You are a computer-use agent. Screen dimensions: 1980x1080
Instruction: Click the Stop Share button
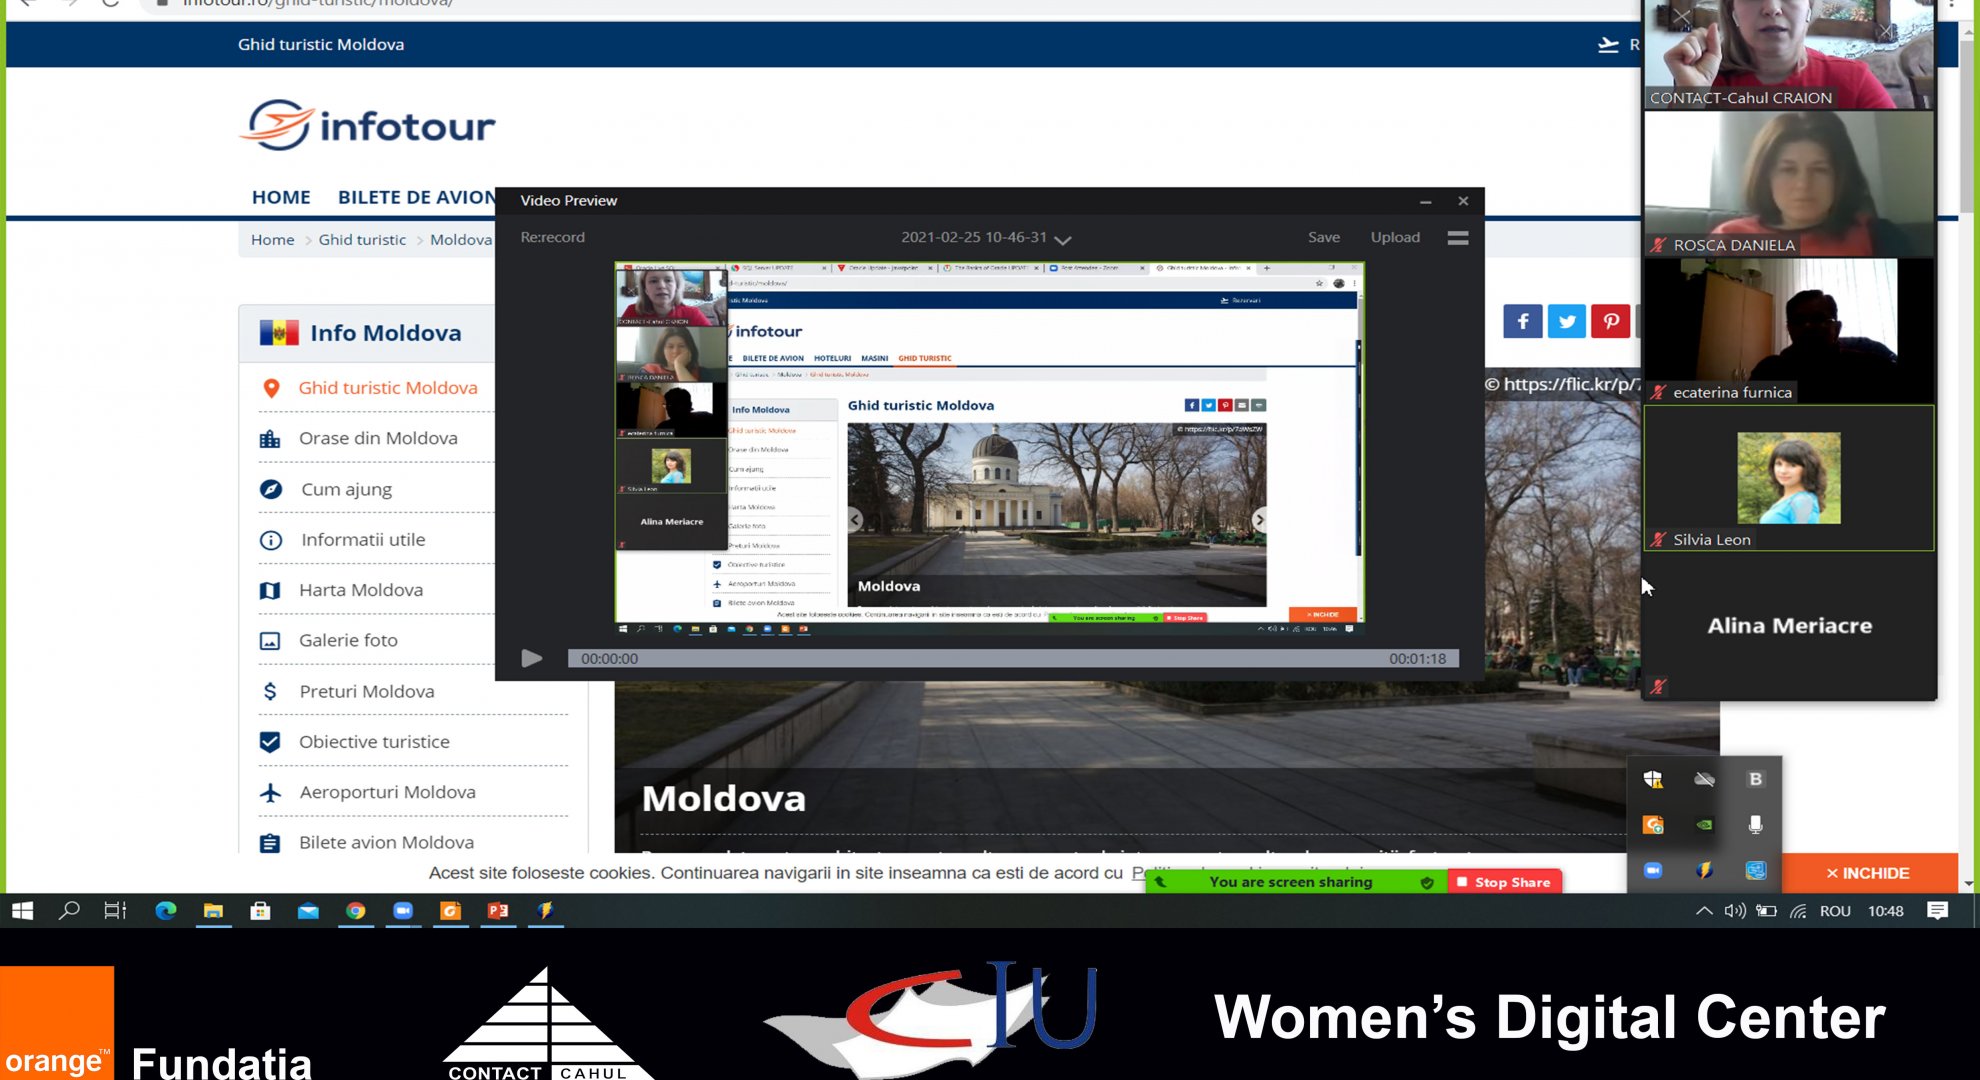click(x=1504, y=882)
